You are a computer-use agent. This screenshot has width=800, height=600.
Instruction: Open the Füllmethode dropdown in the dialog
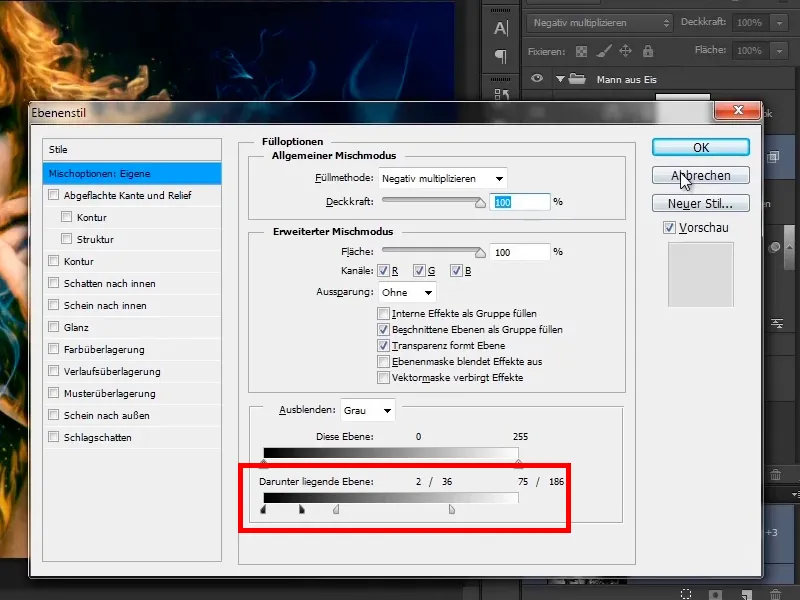tap(443, 179)
